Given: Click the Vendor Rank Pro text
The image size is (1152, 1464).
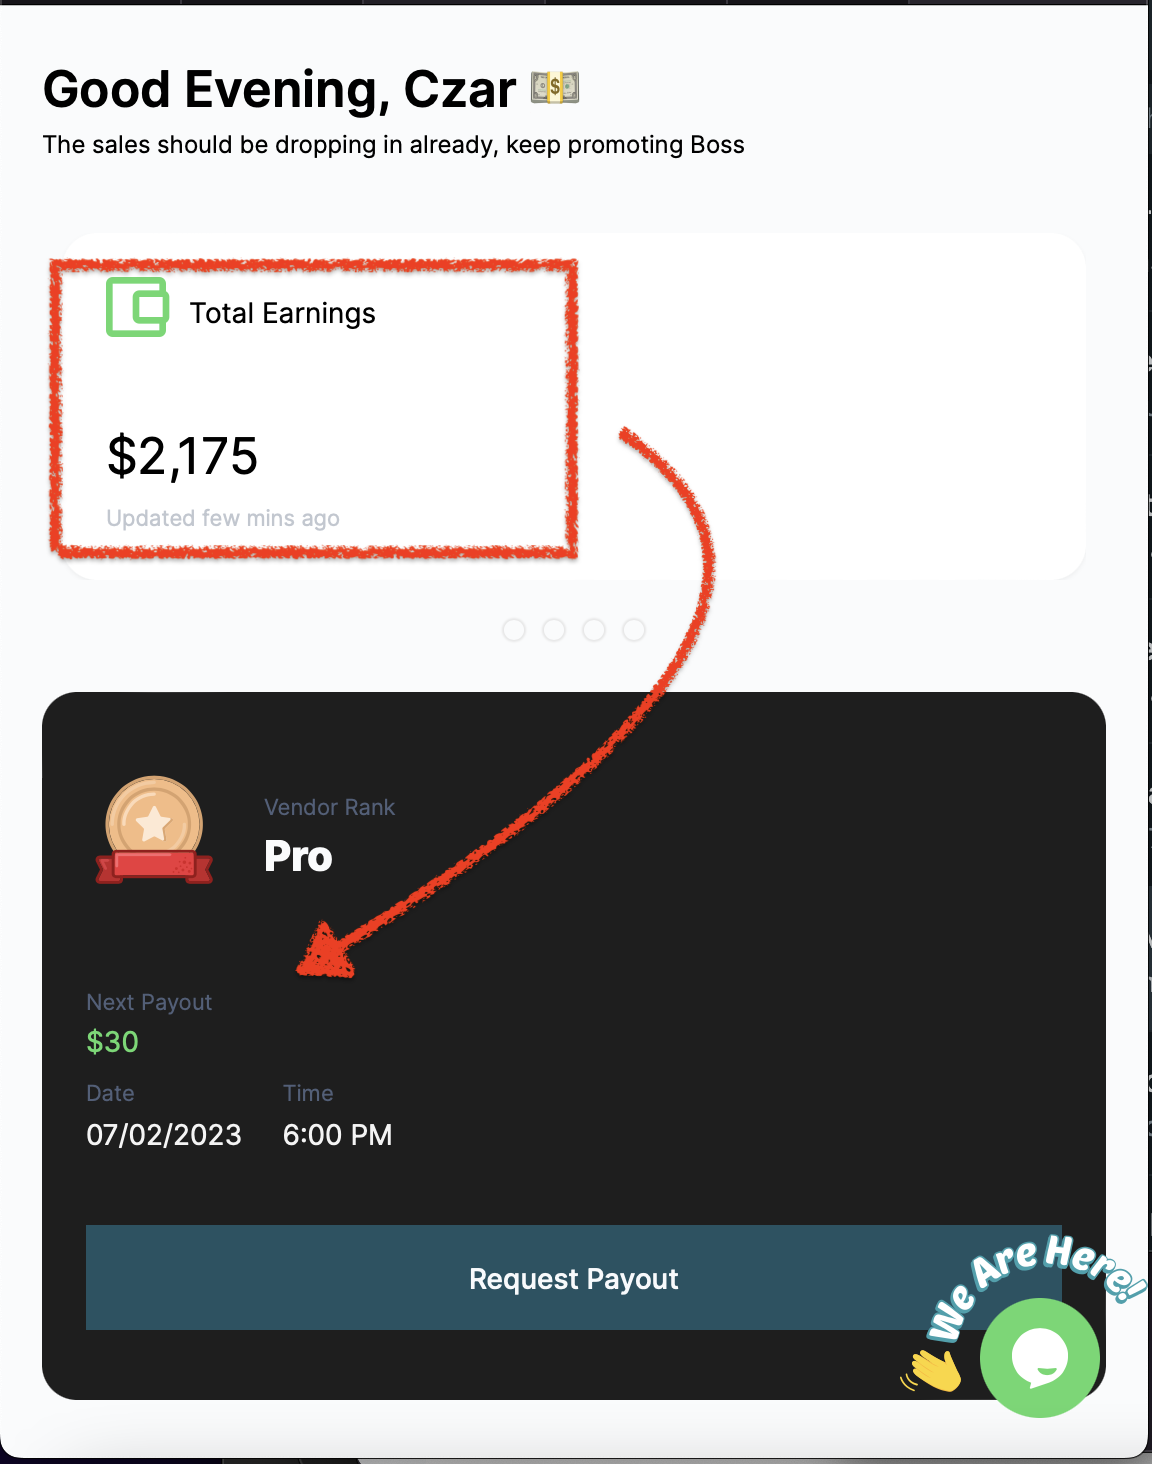Looking at the screenshot, I should [x=298, y=857].
